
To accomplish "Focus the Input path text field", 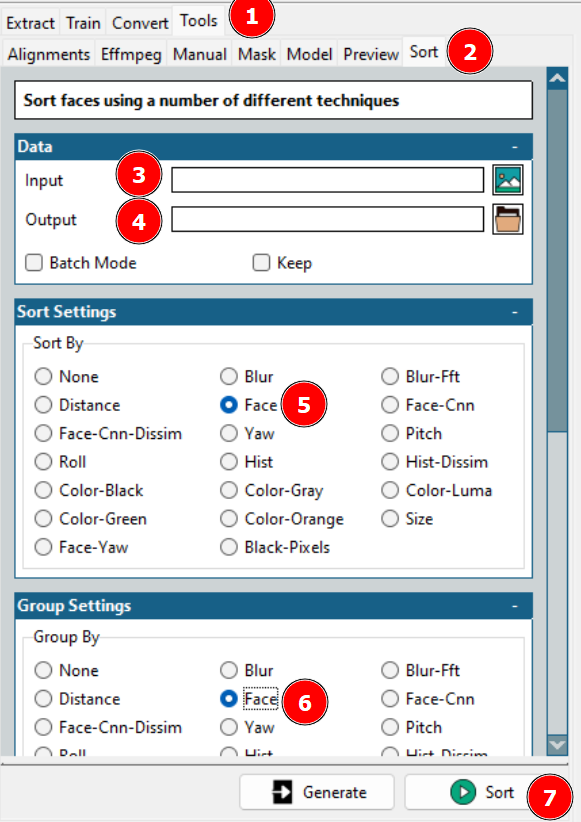I will 327,180.
